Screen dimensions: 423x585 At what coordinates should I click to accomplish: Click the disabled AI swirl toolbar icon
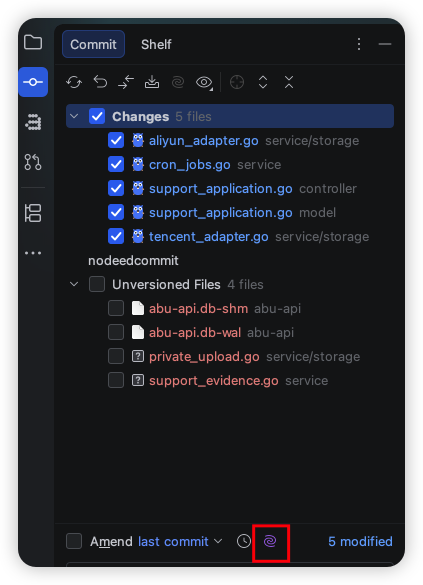point(178,82)
